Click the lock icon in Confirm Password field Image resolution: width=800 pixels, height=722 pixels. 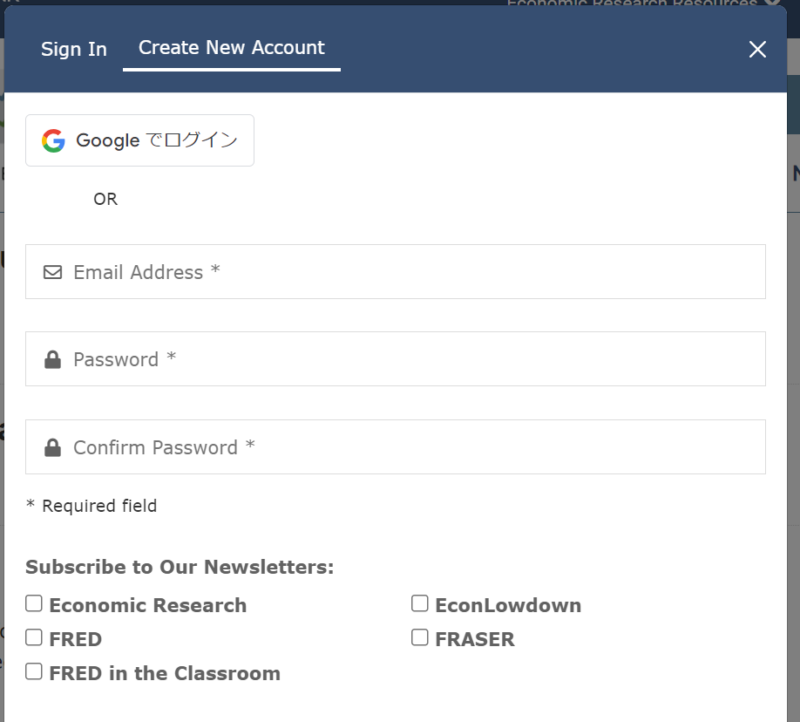click(53, 448)
